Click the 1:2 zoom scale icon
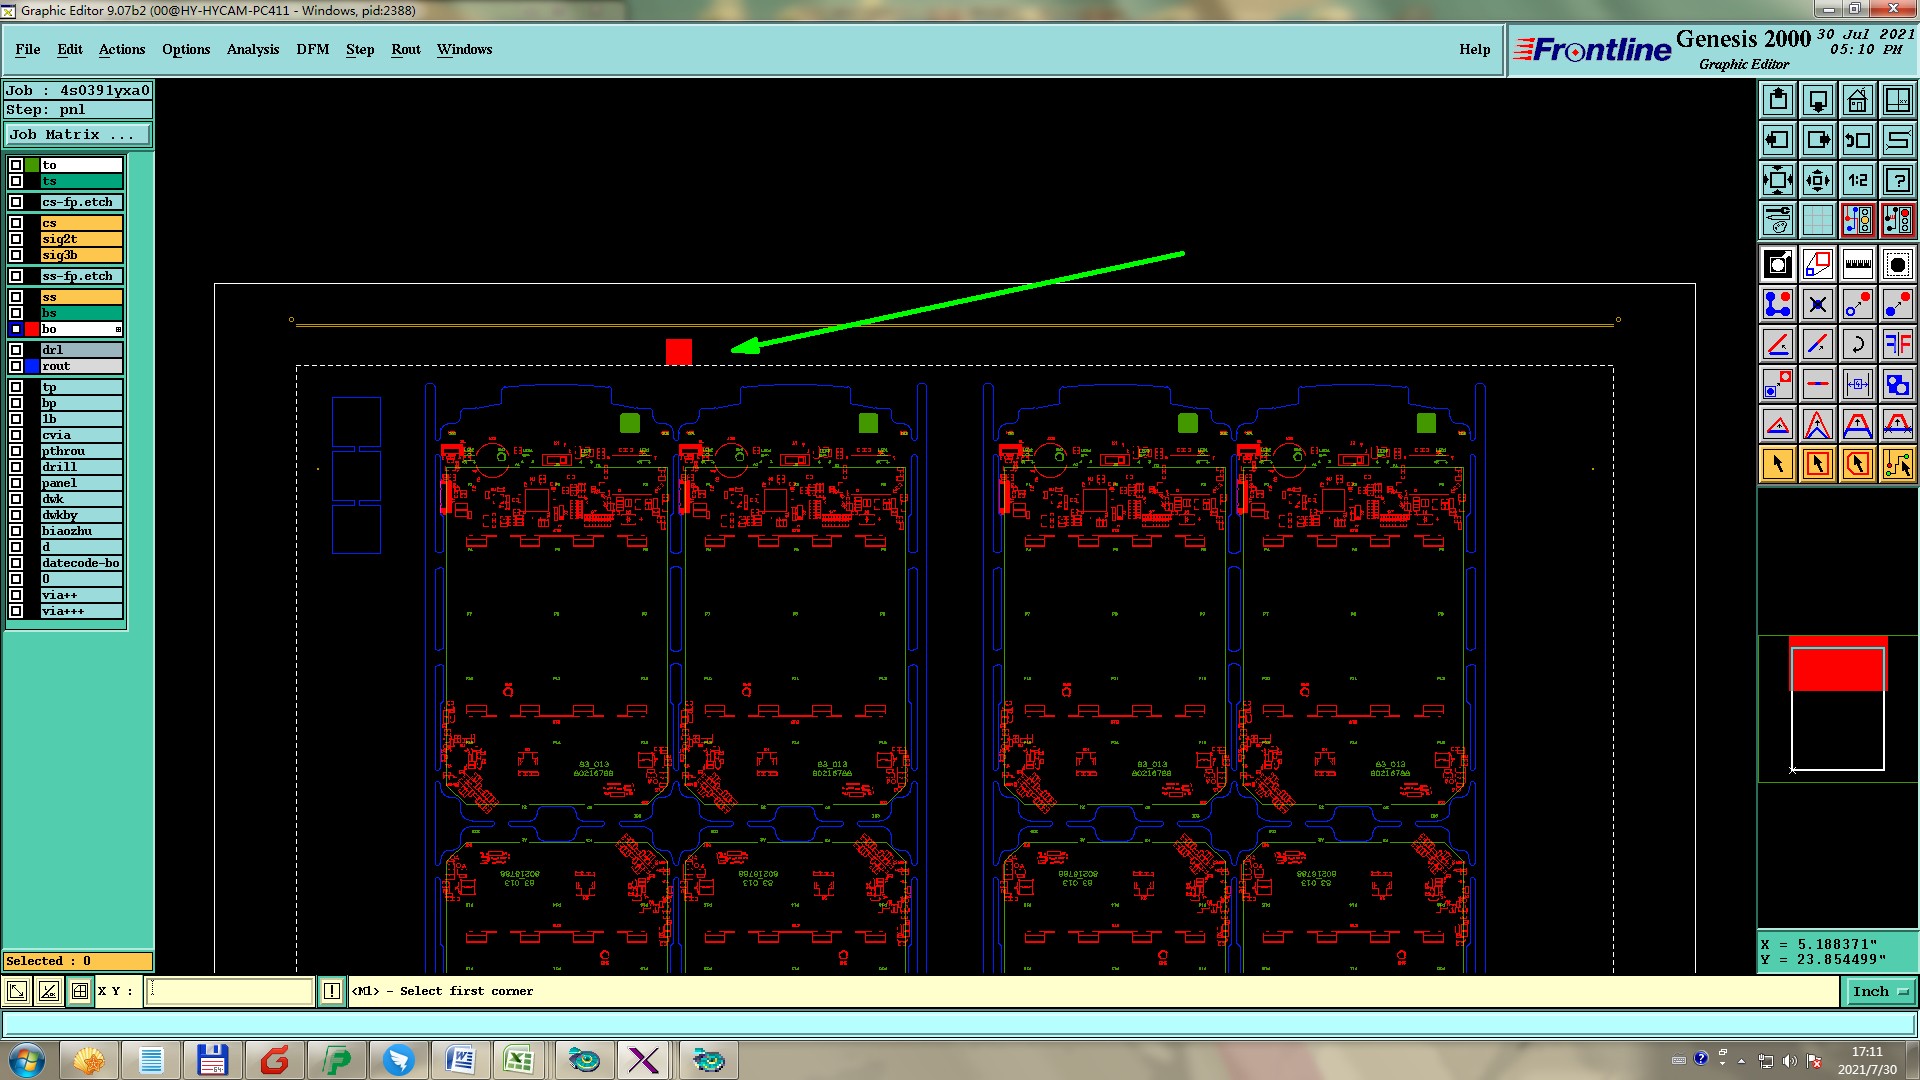This screenshot has width=1920, height=1080. 1857,180
